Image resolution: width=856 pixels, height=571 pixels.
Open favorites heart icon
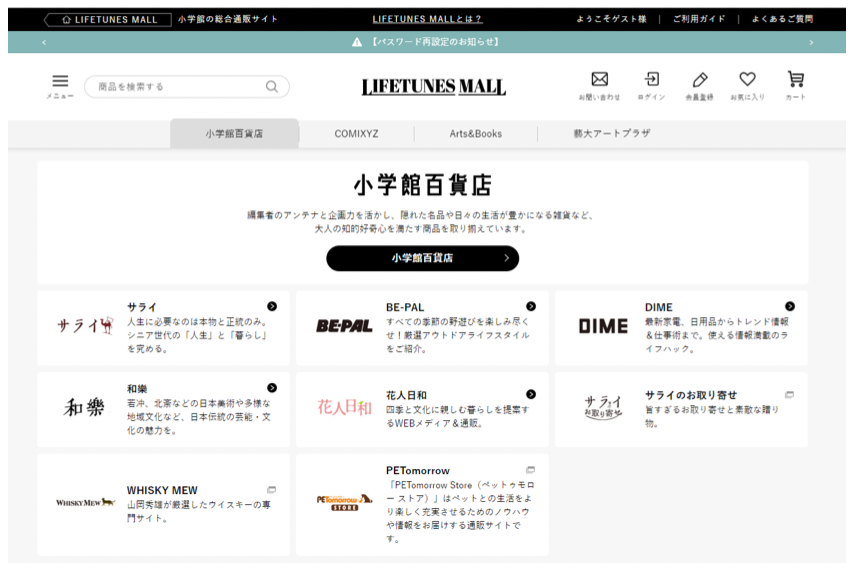pyautogui.click(x=747, y=79)
